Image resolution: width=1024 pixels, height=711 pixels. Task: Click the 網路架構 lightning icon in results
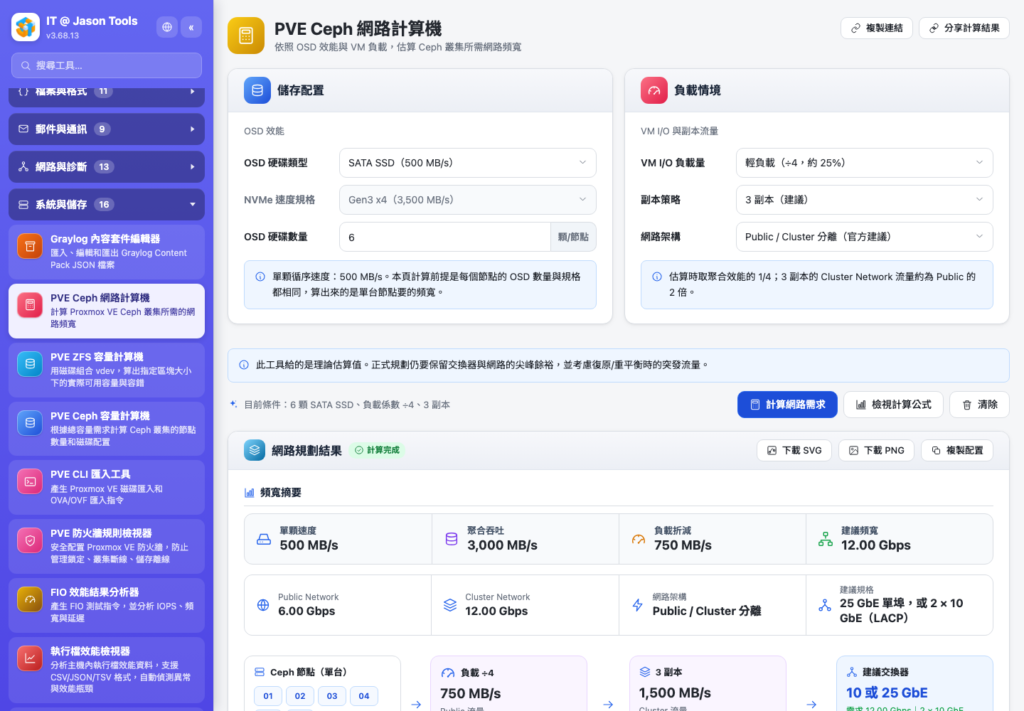pos(637,605)
